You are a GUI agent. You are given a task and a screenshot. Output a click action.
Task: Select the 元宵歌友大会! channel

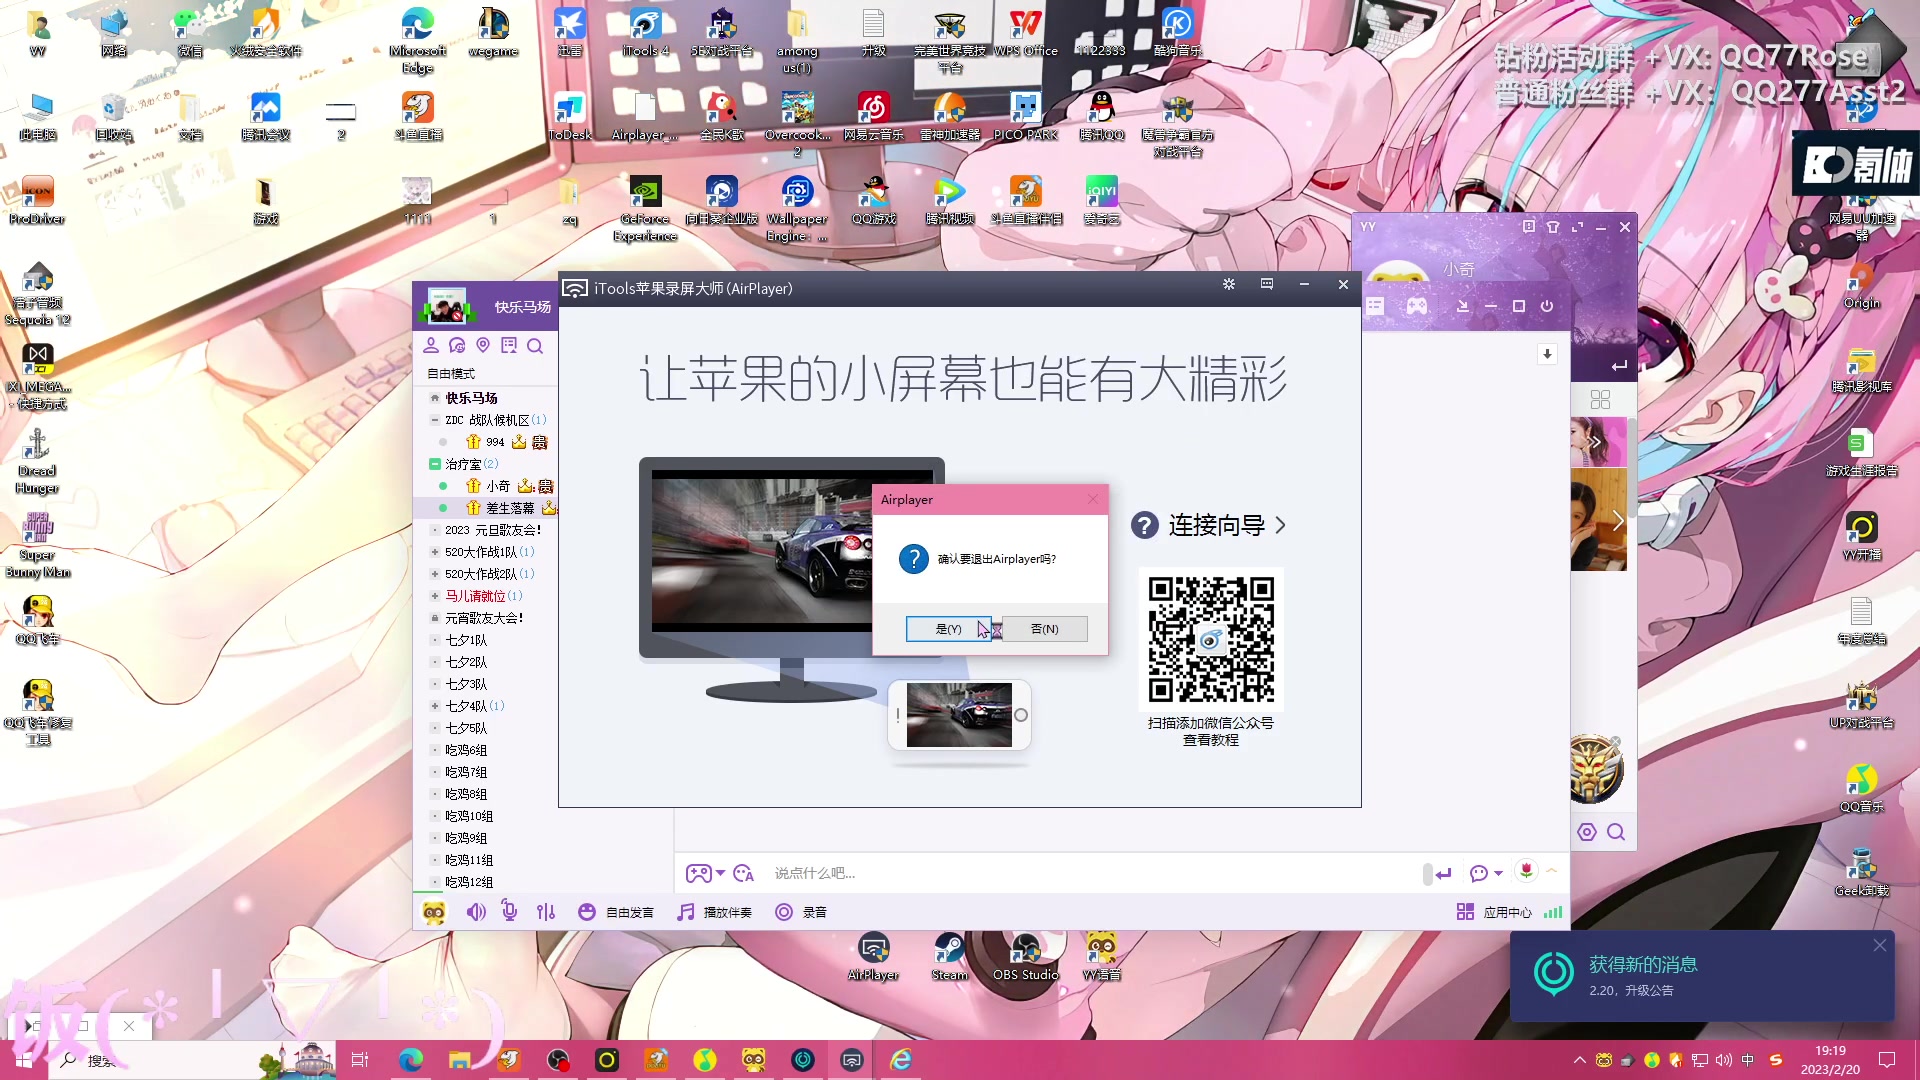(x=484, y=618)
